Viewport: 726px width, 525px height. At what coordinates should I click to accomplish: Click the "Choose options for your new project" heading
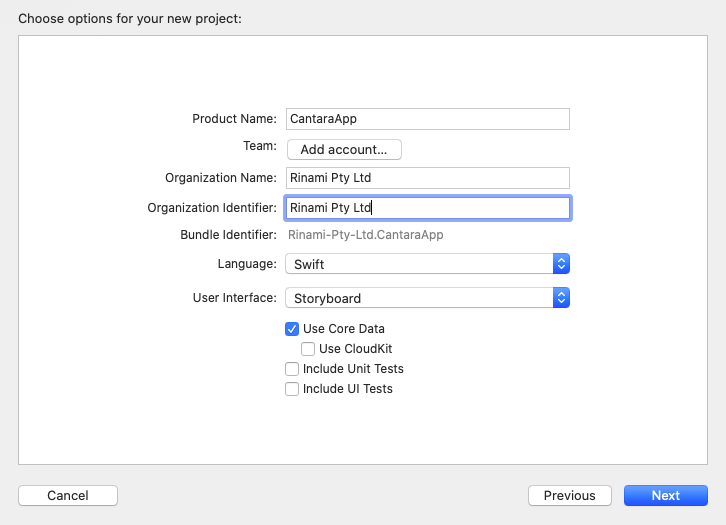[130, 19]
